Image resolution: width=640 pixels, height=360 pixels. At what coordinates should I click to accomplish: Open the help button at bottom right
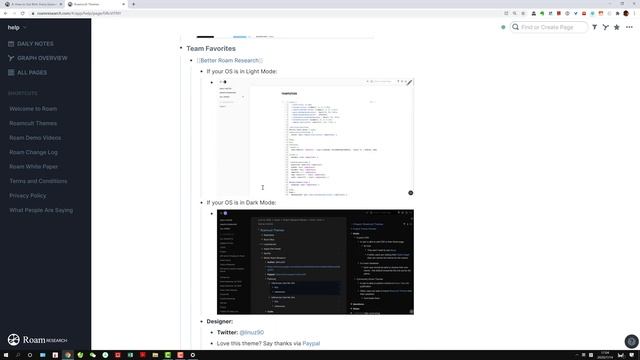point(631,341)
